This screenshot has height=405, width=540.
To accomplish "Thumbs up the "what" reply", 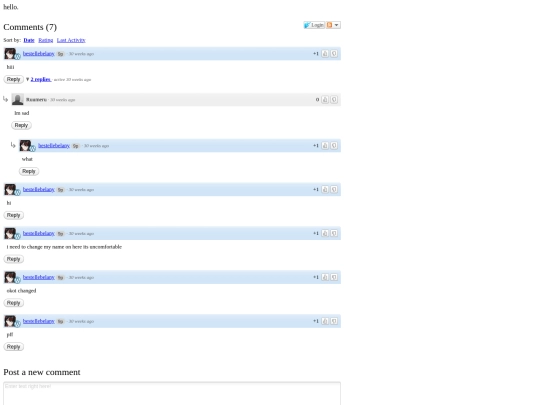I will pos(325,146).
